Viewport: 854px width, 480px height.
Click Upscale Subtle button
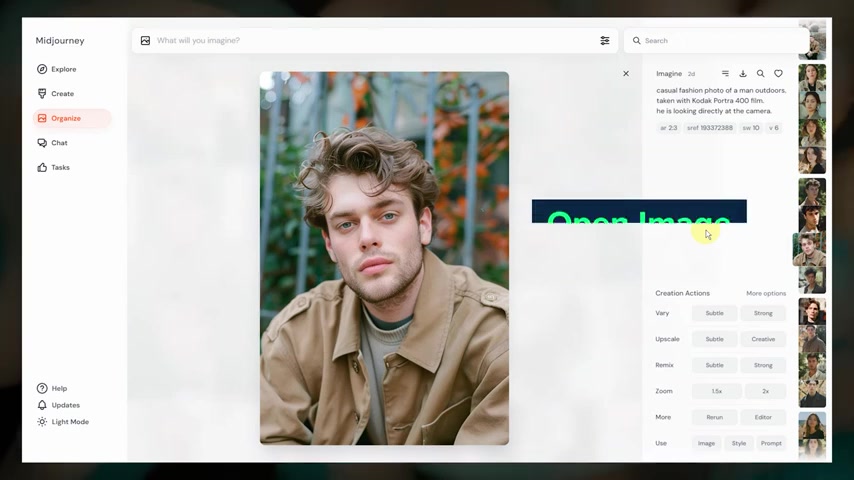click(x=715, y=339)
